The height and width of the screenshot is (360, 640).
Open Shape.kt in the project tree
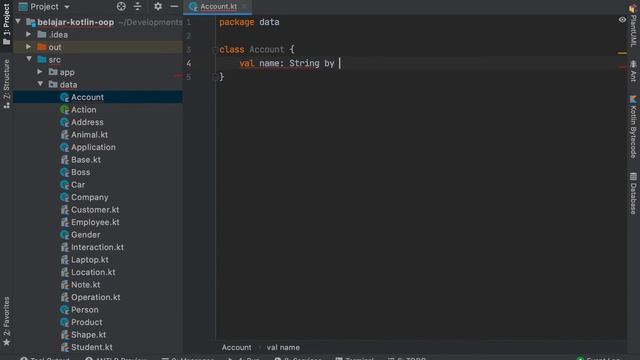[x=89, y=335]
